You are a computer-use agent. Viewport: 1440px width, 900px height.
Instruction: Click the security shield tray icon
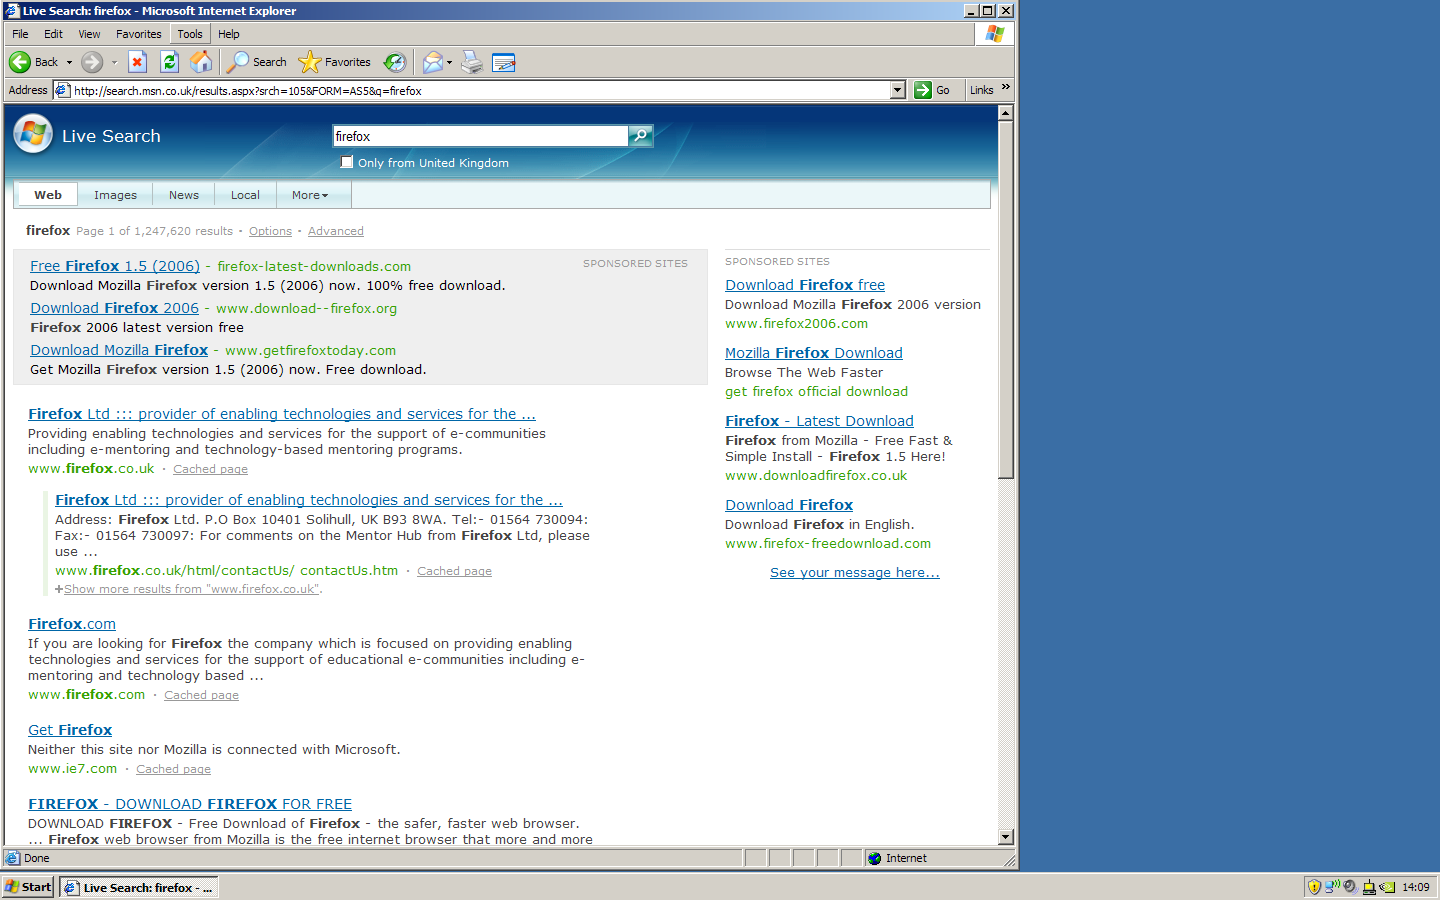[1314, 887]
